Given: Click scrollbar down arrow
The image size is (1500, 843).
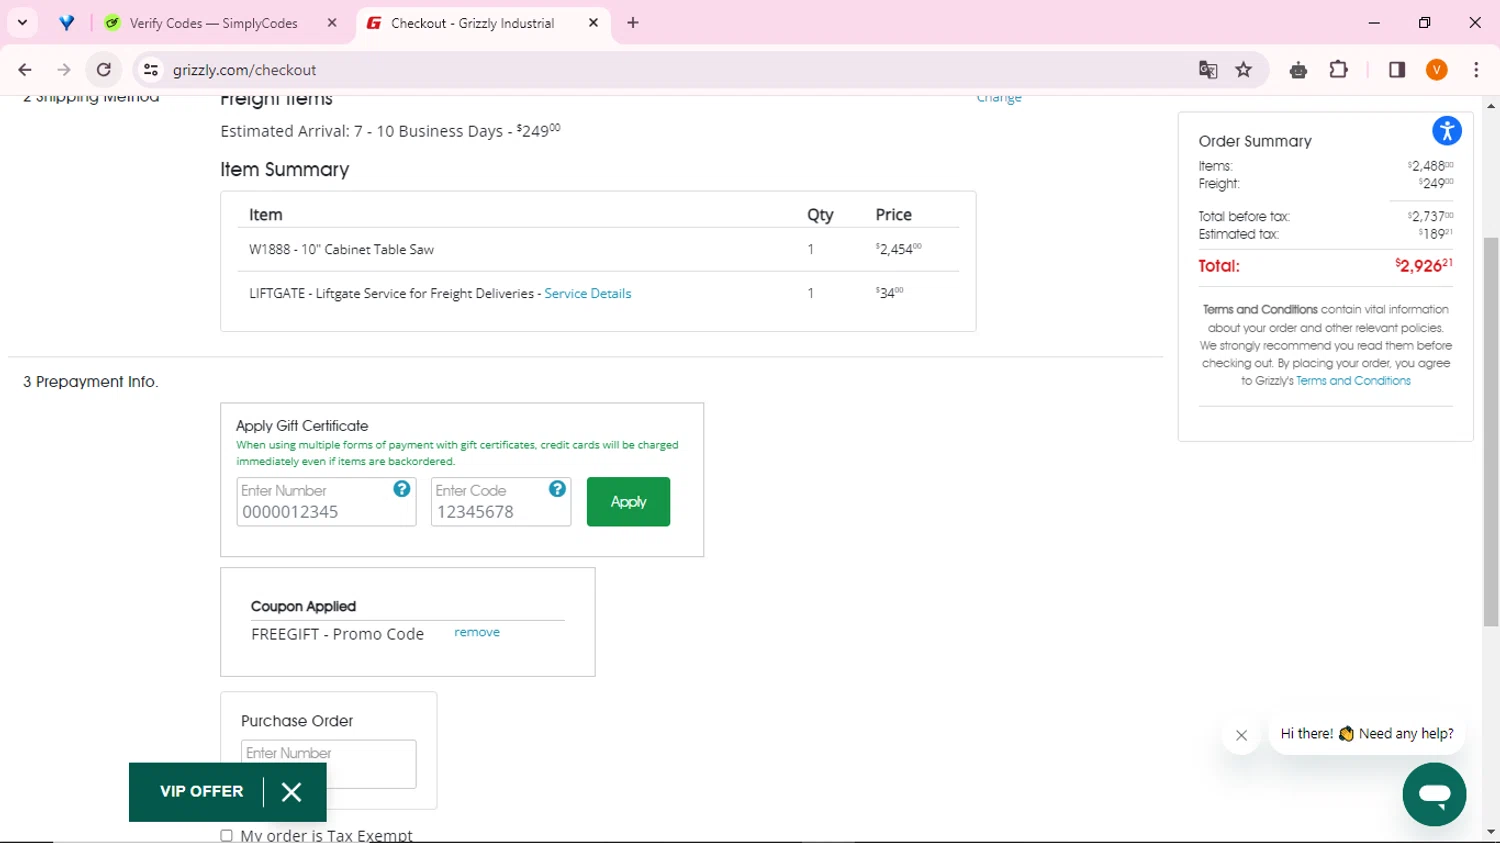Looking at the screenshot, I should click(x=1491, y=831).
